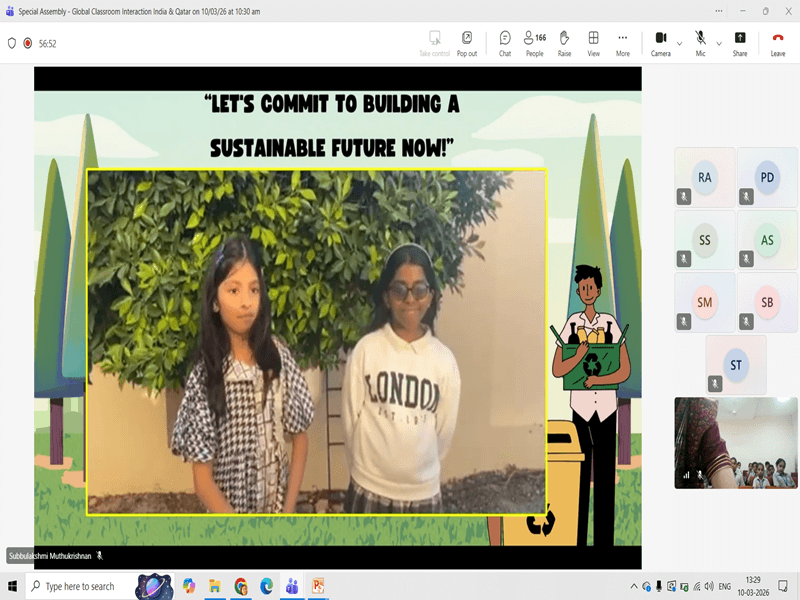Unmute the Mic
This screenshot has width=800, height=600.
click(700, 43)
